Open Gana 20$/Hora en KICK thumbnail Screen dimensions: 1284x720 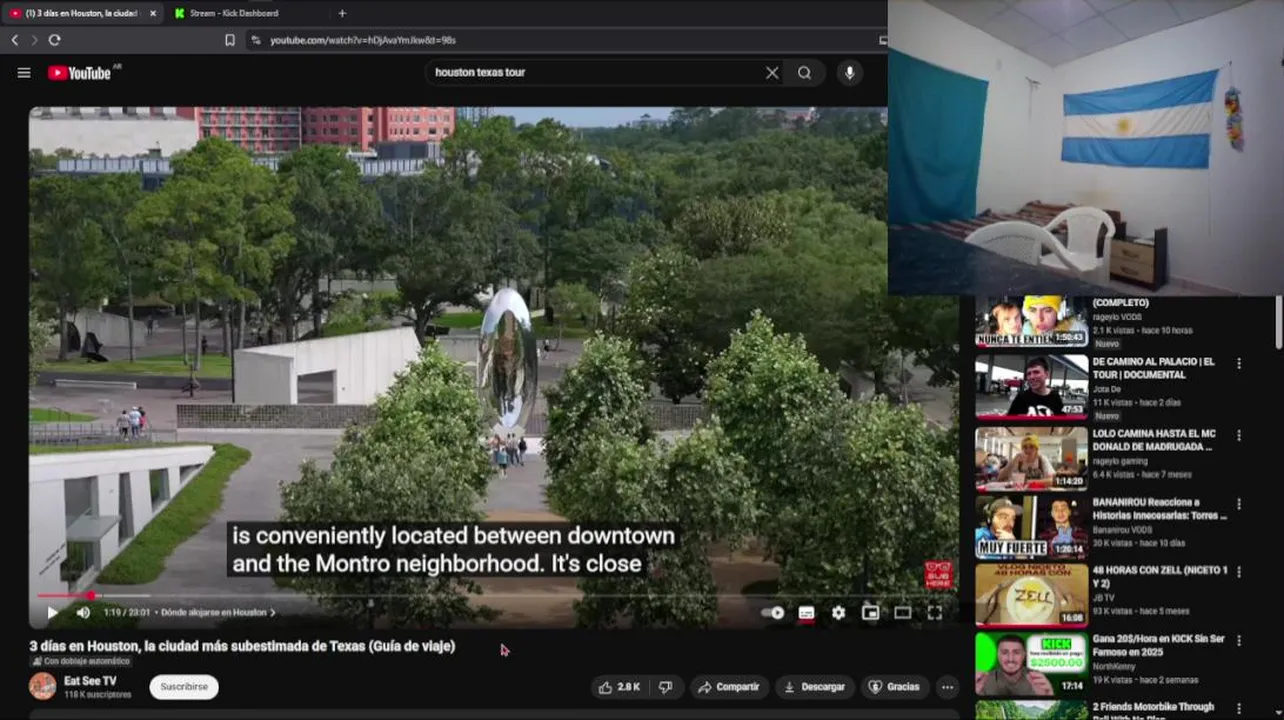tap(1031, 664)
